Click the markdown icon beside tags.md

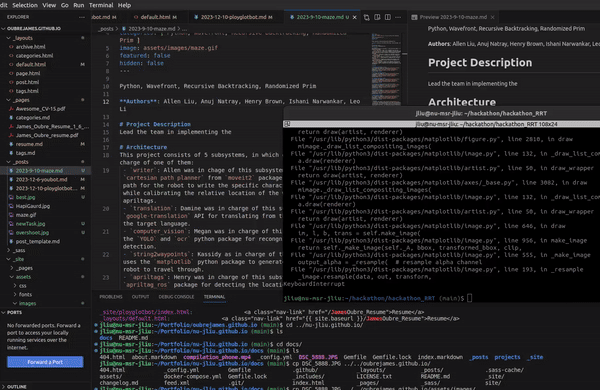tap(11, 153)
